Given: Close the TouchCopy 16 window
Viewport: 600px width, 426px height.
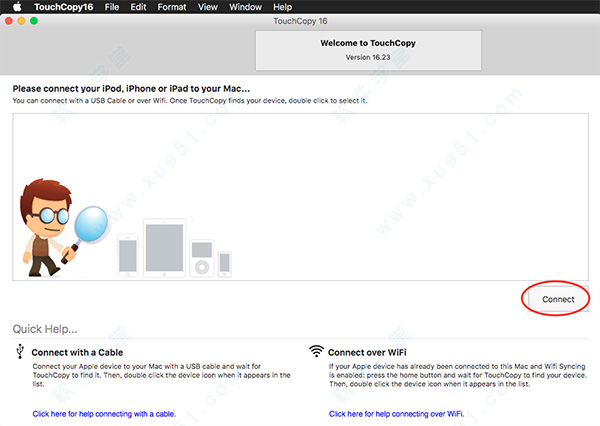Looking at the screenshot, I should pos(9,21).
